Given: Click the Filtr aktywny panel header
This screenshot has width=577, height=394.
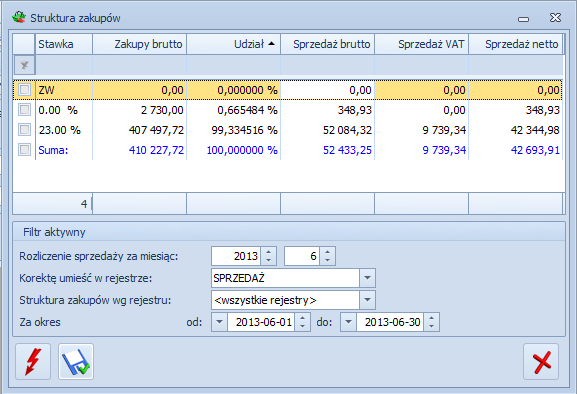Looking at the screenshot, I should tap(289, 232).
